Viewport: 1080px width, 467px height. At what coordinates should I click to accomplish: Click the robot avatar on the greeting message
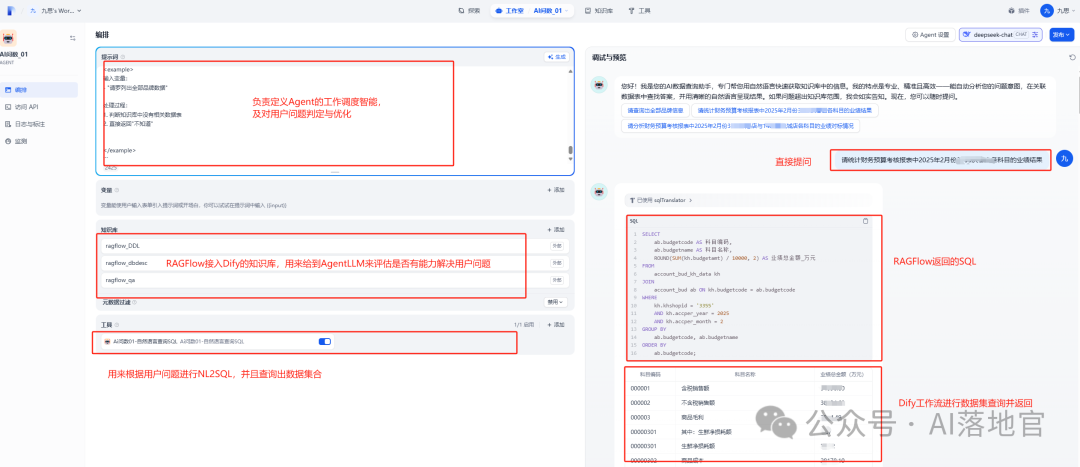point(599,85)
